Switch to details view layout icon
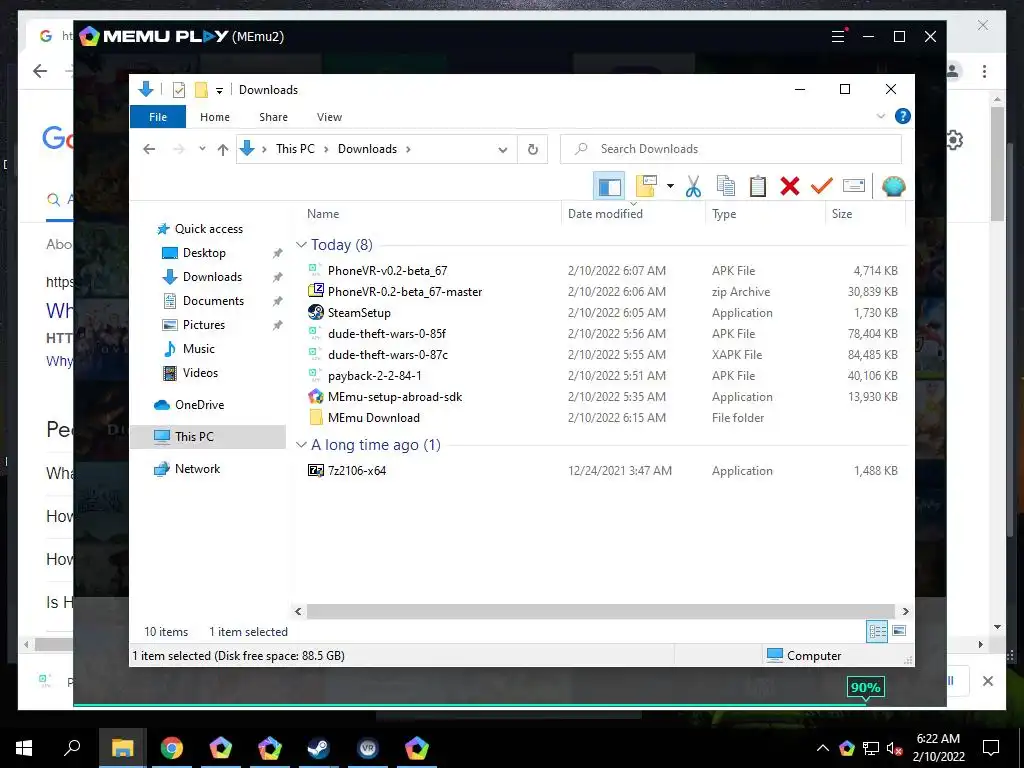The width and height of the screenshot is (1024, 768). tap(877, 631)
